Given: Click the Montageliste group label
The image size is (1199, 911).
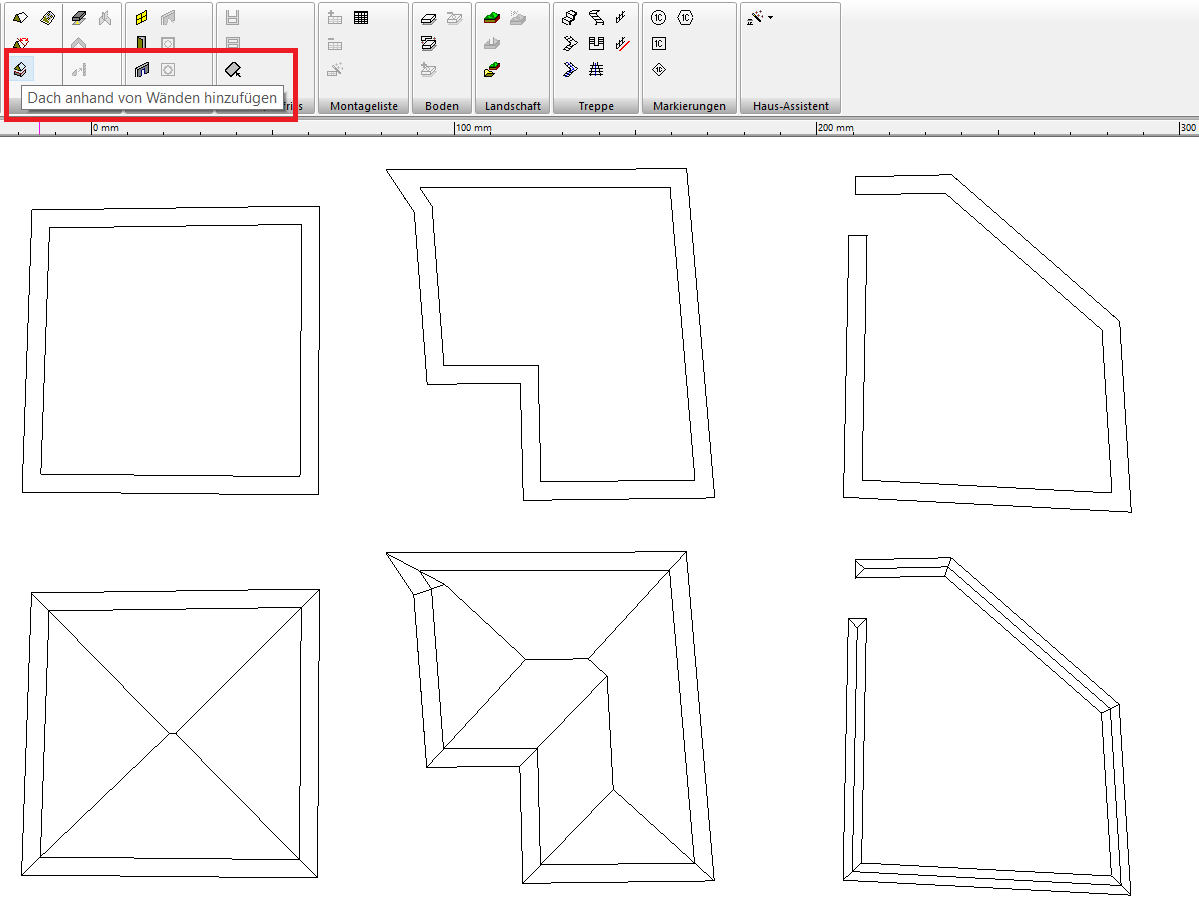Looking at the screenshot, I should [x=364, y=106].
